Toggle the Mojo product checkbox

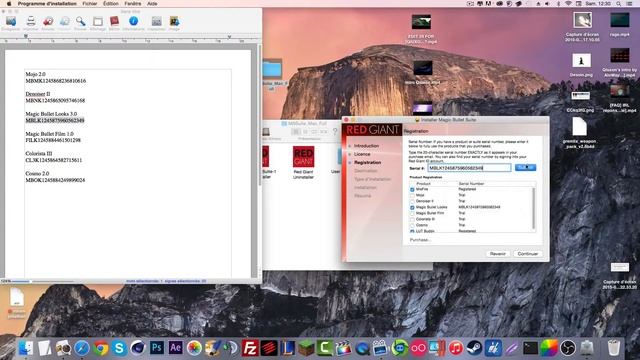pyautogui.click(x=412, y=196)
